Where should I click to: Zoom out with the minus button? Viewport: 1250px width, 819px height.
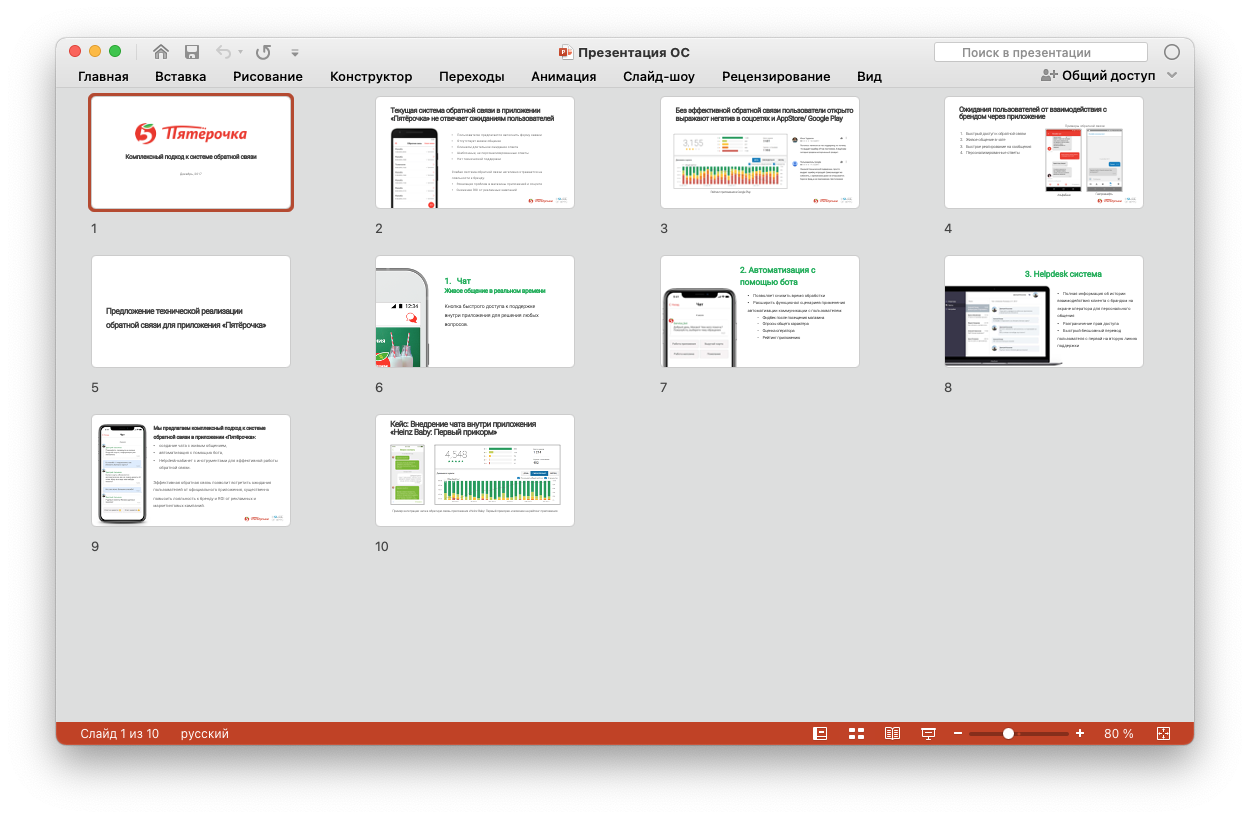pyautogui.click(x=958, y=734)
